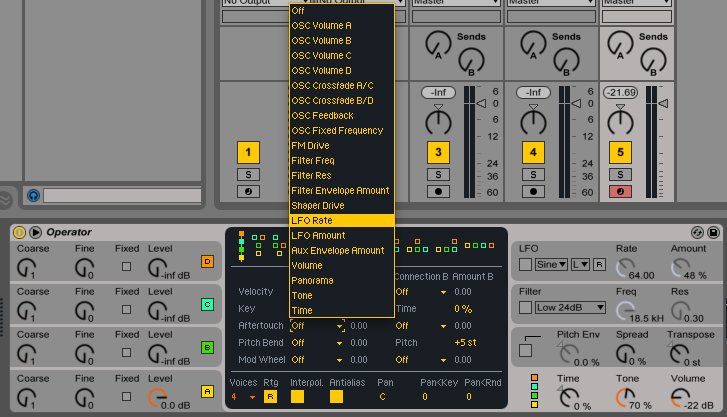This screenshot has height=417, width=727.
Task: Activate track 3 button
Action: point(438,152)
